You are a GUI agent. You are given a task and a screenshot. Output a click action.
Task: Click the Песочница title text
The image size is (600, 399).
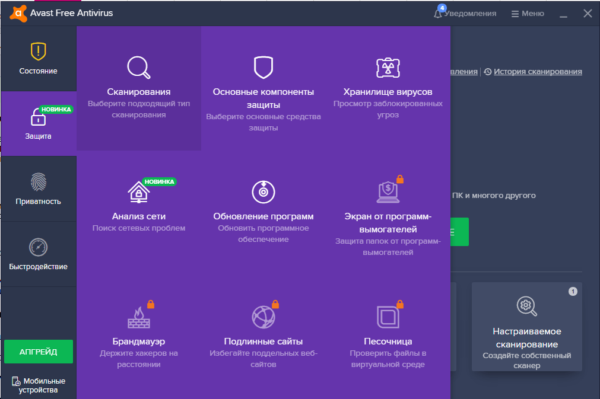(388, 341)
